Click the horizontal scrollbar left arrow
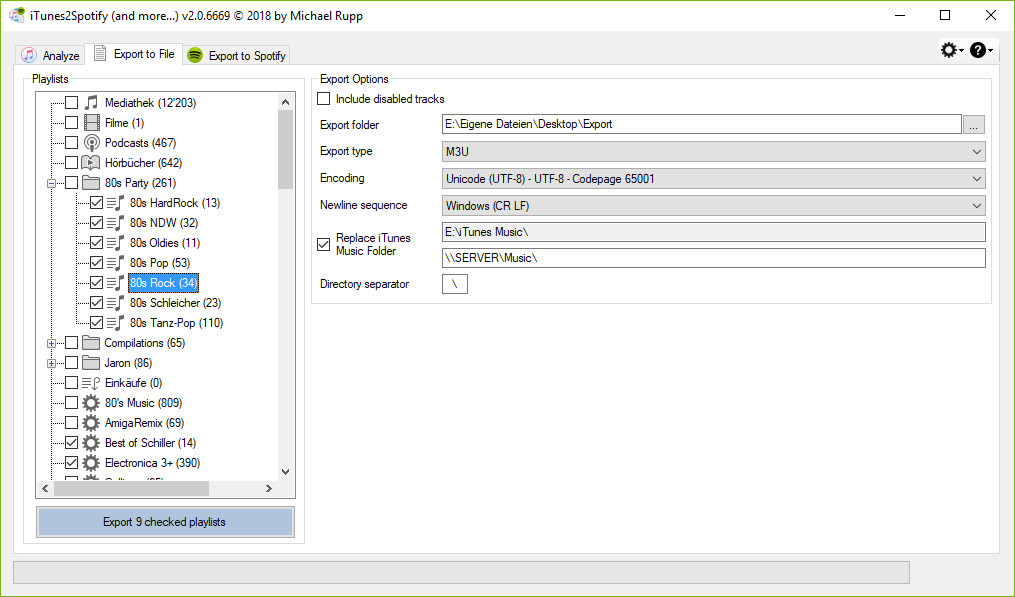 pos(45,488)
